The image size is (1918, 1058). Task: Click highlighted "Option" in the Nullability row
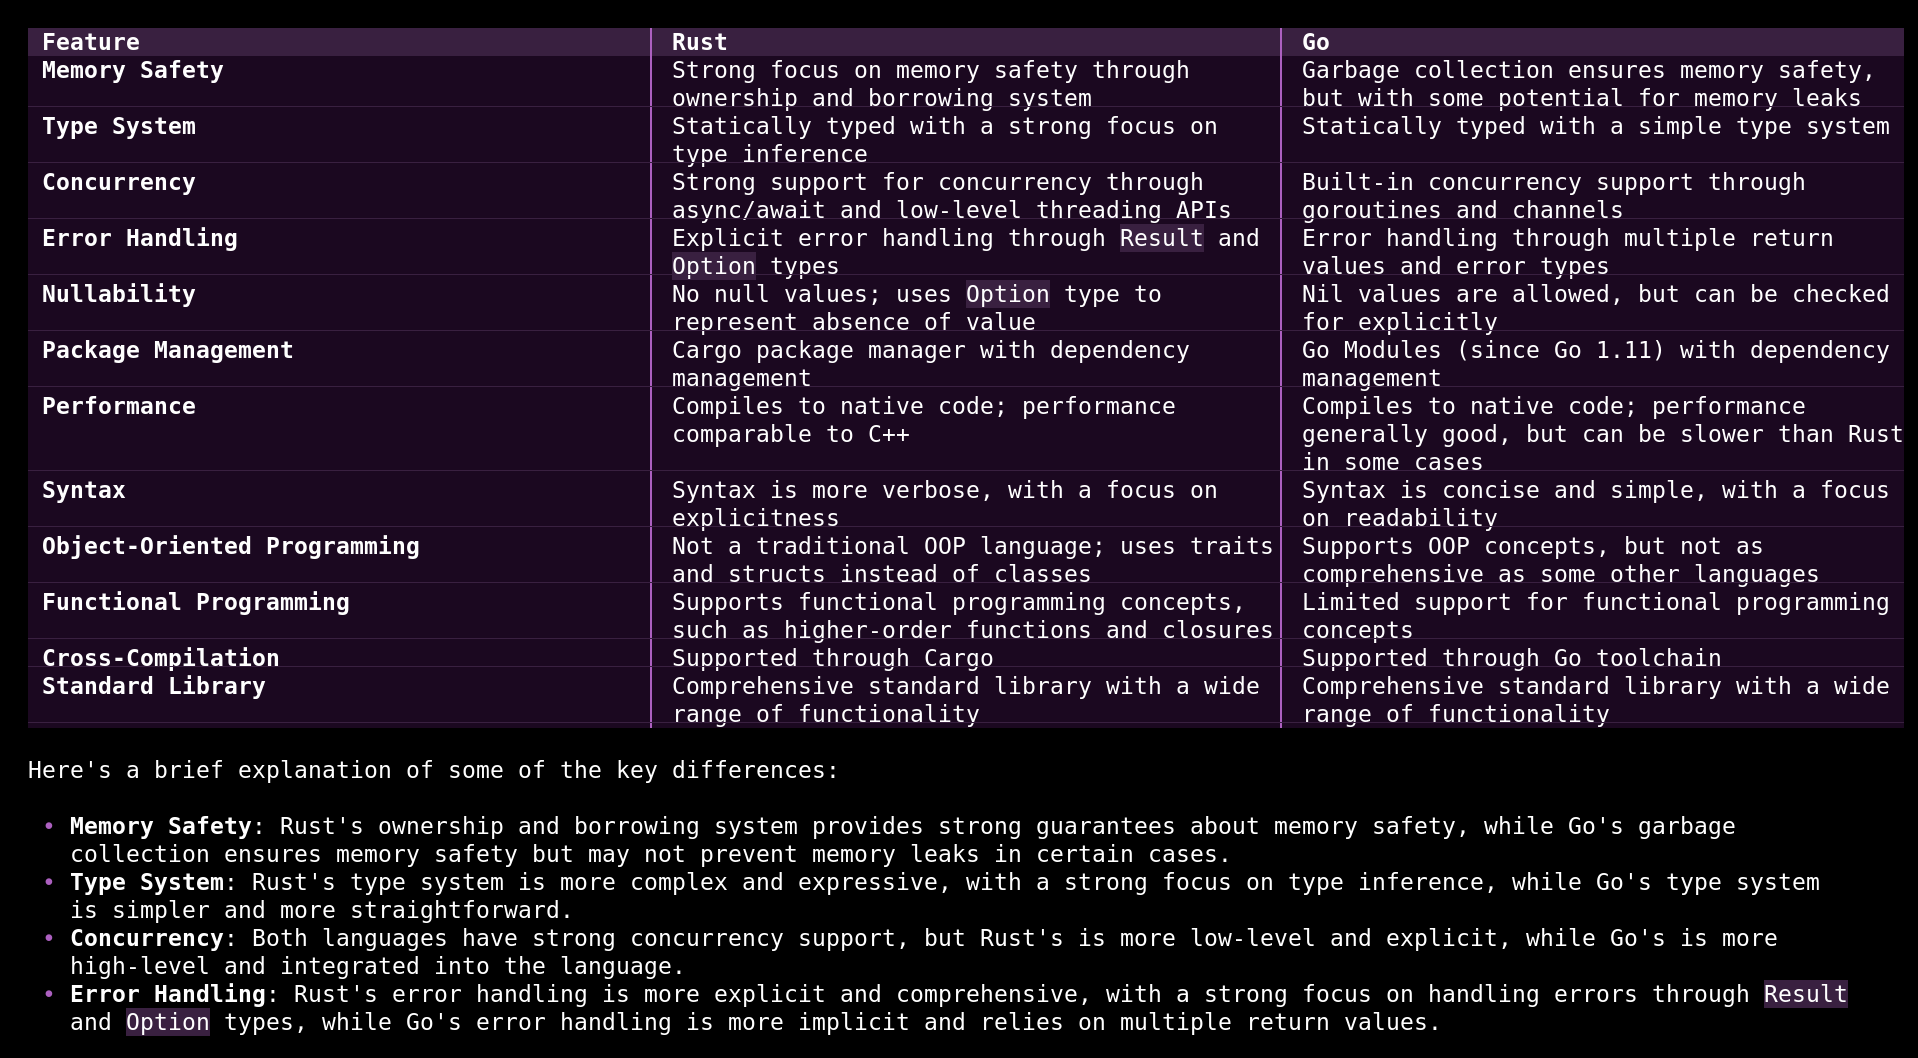tap(1007, 294)
